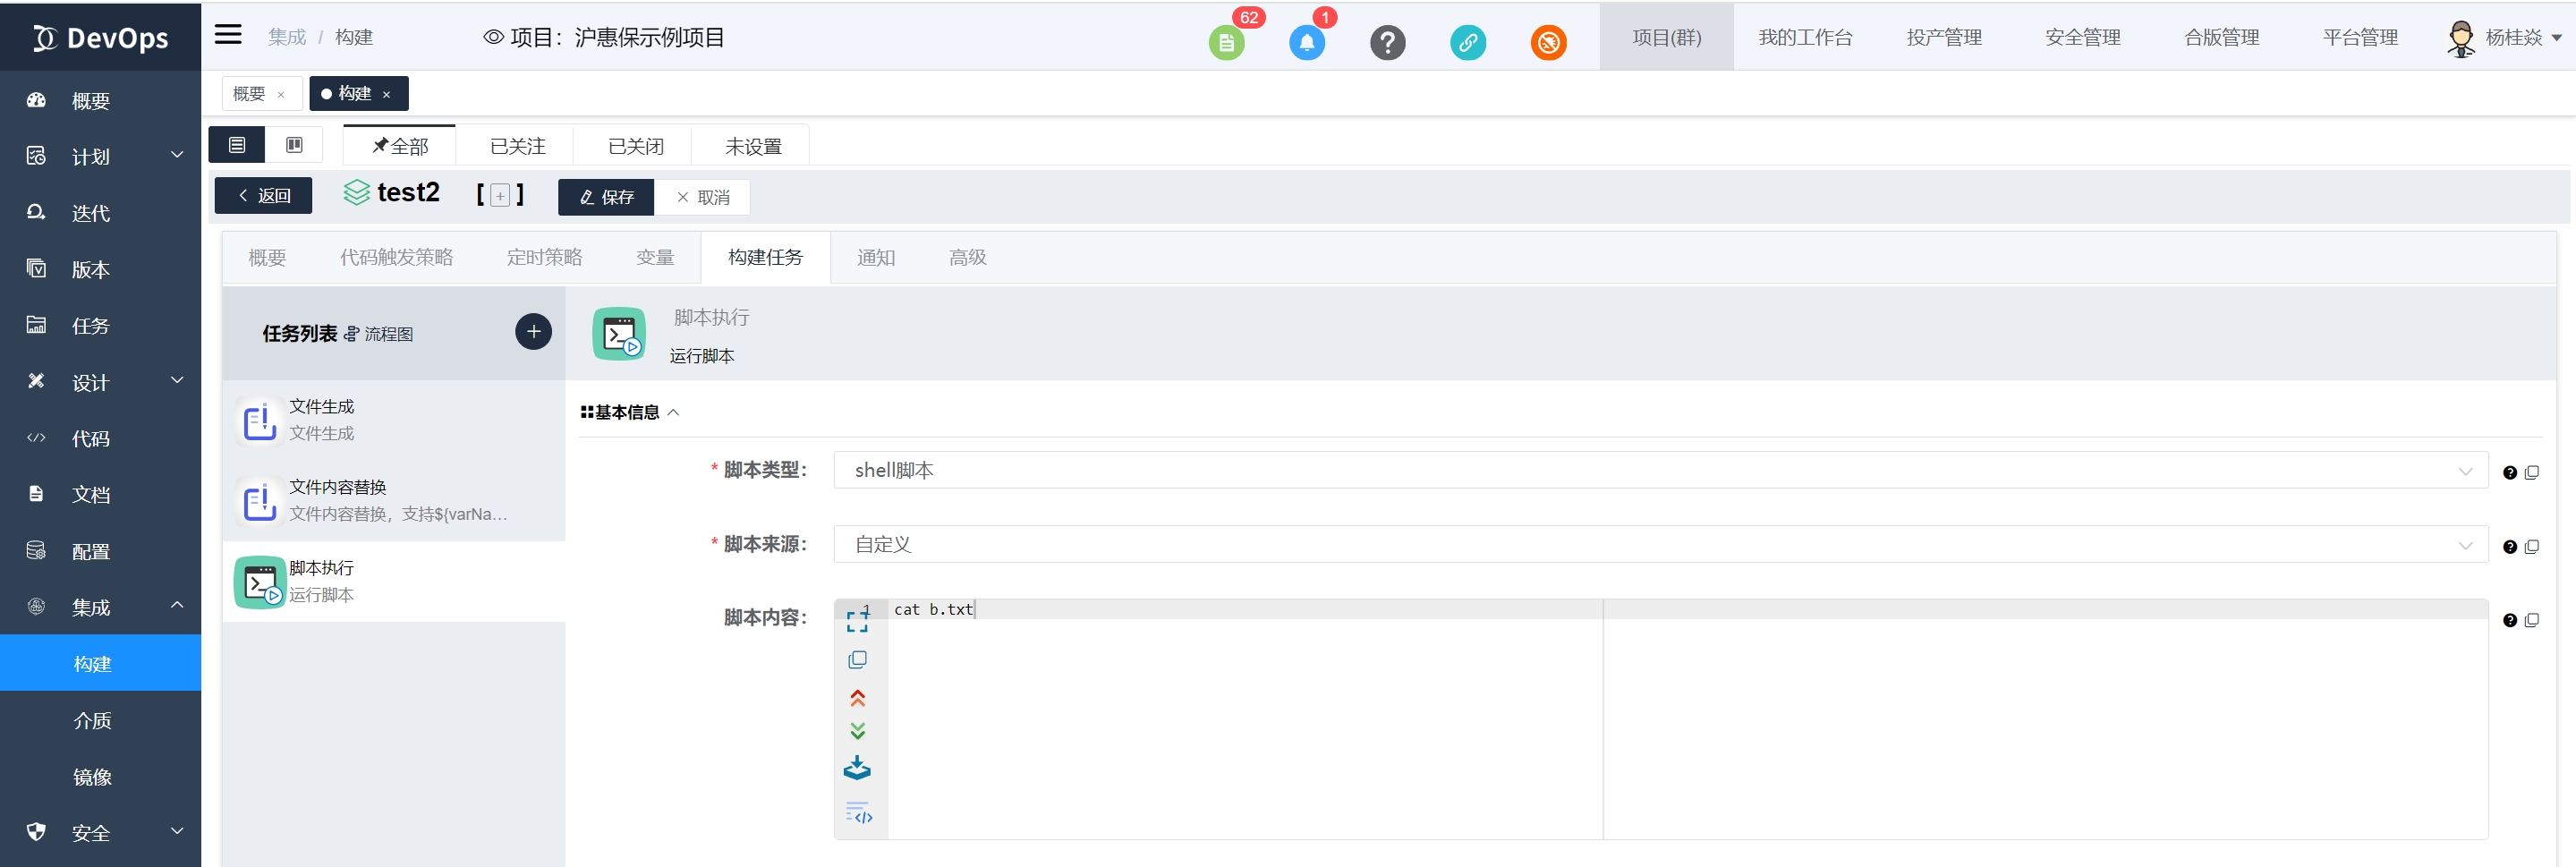Click inside the script content editor
This screenshot has height=867, width=2576.
[x=1687, y=719]
